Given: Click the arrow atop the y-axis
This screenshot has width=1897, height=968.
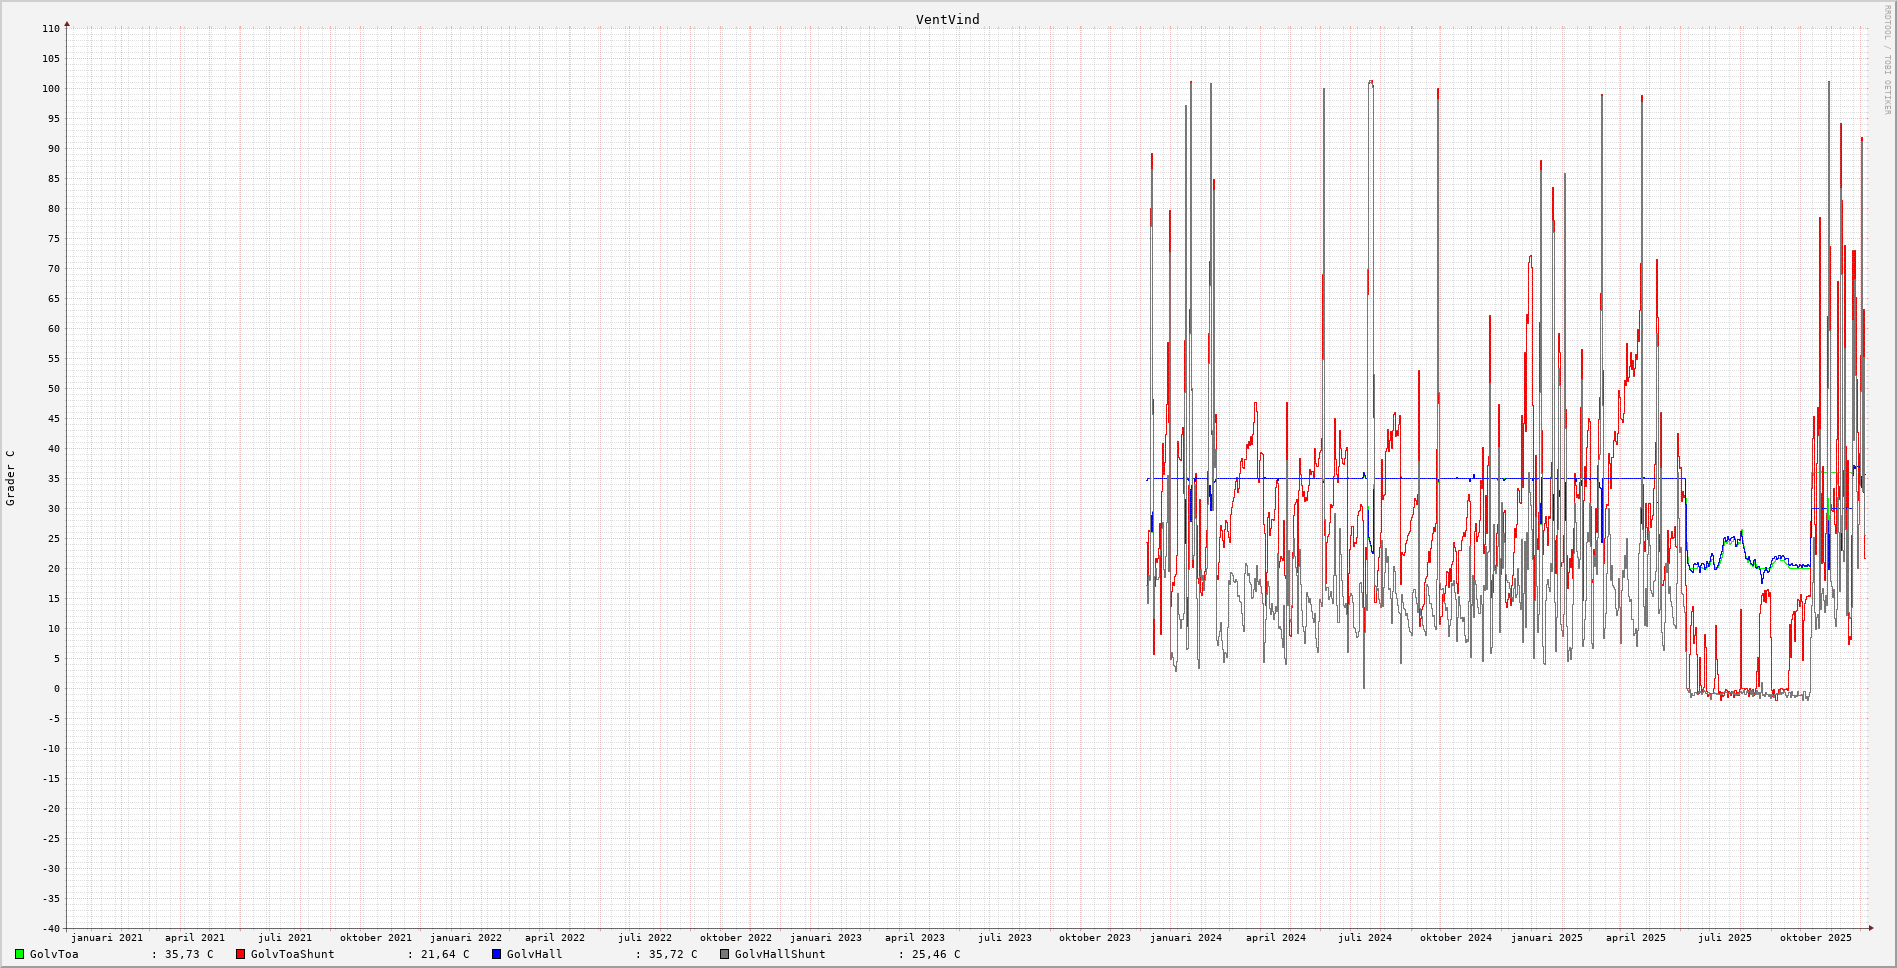Looking at the screenshot, I should [67, 23].
